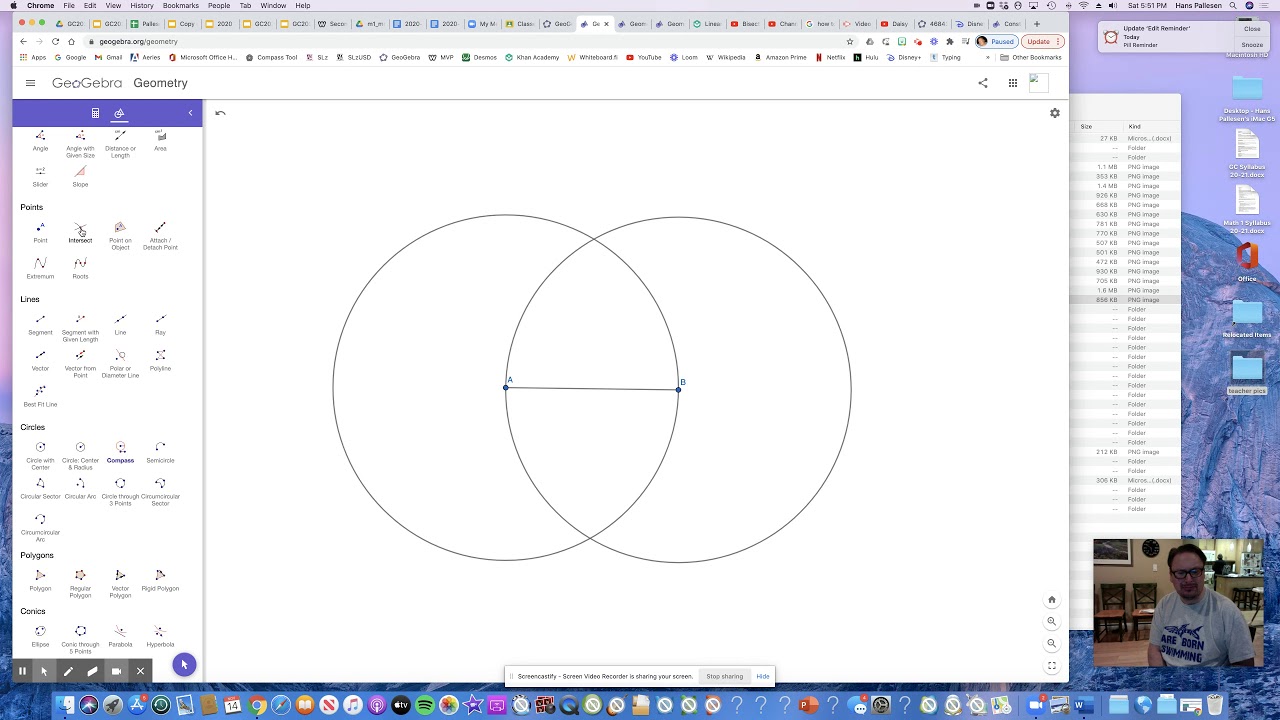Select the Best Fit Line tool

pos(40,397)
